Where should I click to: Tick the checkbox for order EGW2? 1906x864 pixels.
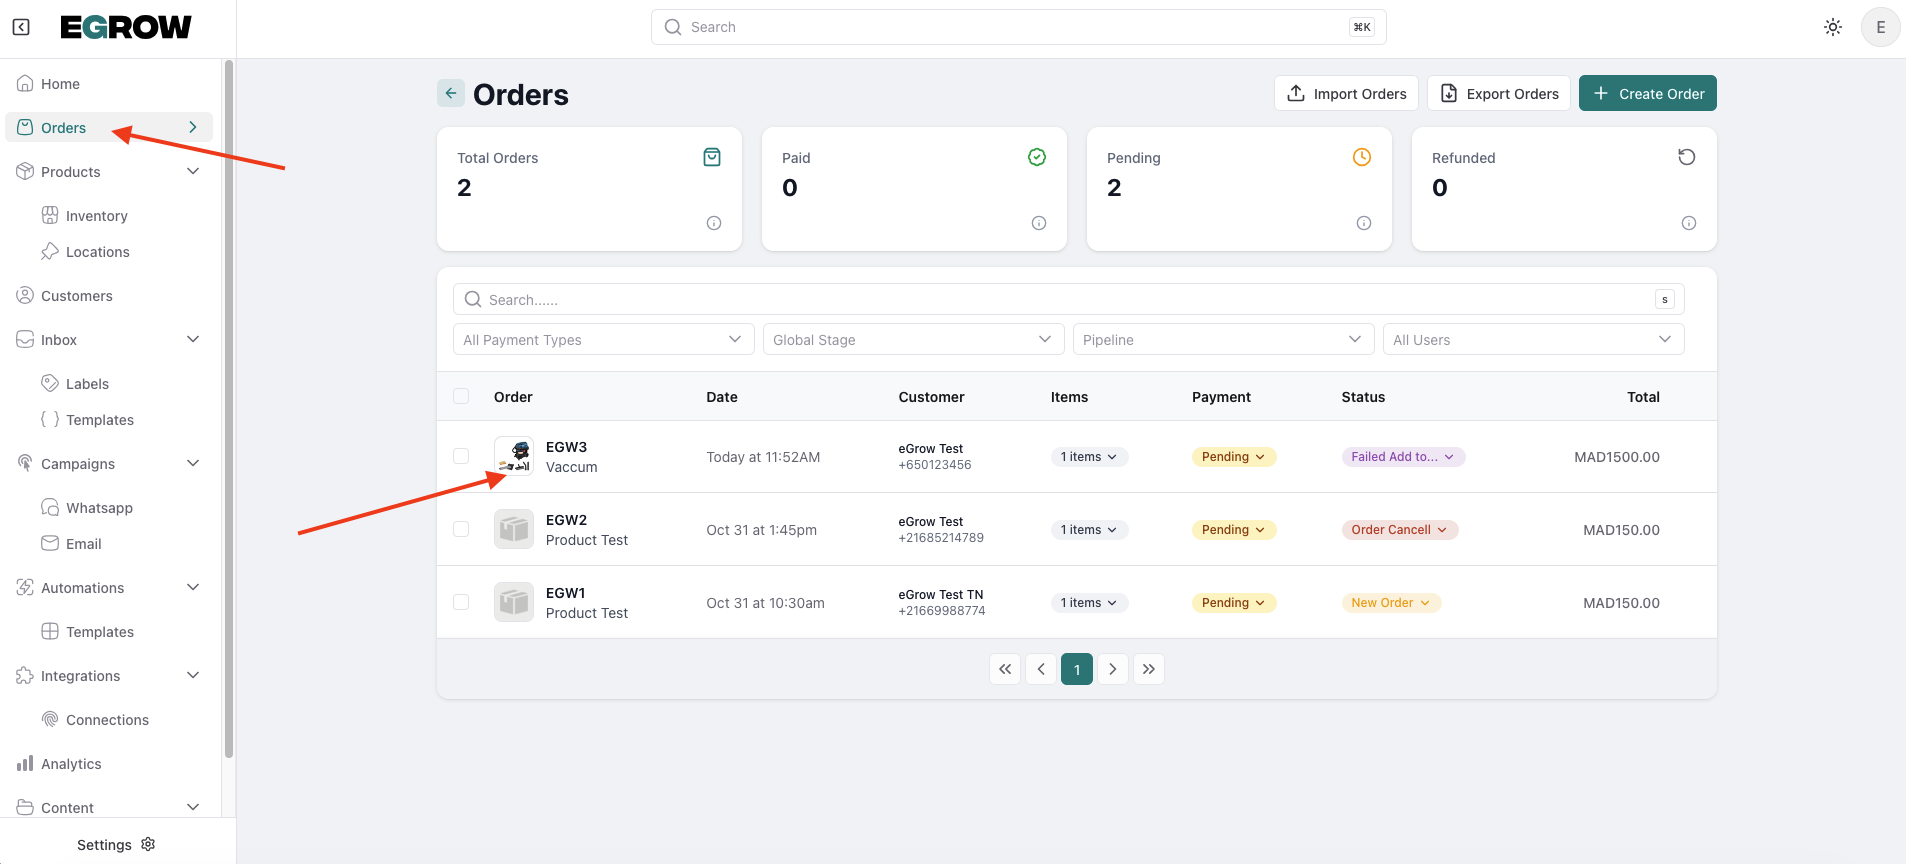(461, 529)
